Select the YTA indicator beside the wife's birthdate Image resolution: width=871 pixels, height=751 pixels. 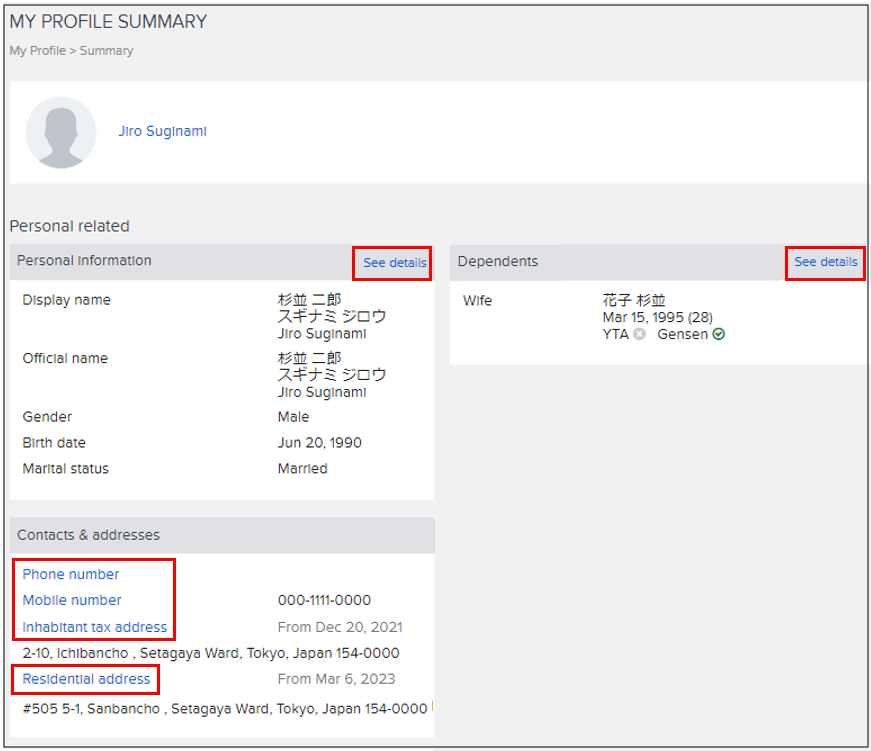(x=639, y=334)
